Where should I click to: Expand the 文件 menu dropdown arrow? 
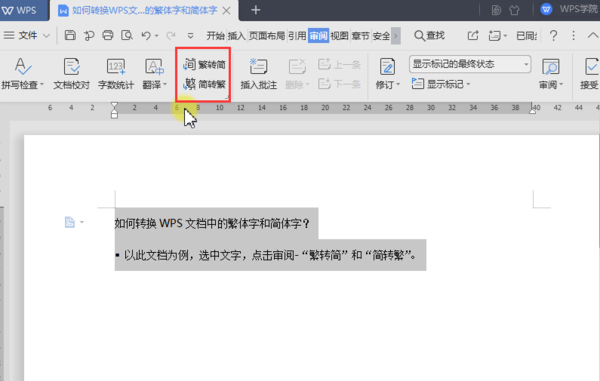(46, 36)
